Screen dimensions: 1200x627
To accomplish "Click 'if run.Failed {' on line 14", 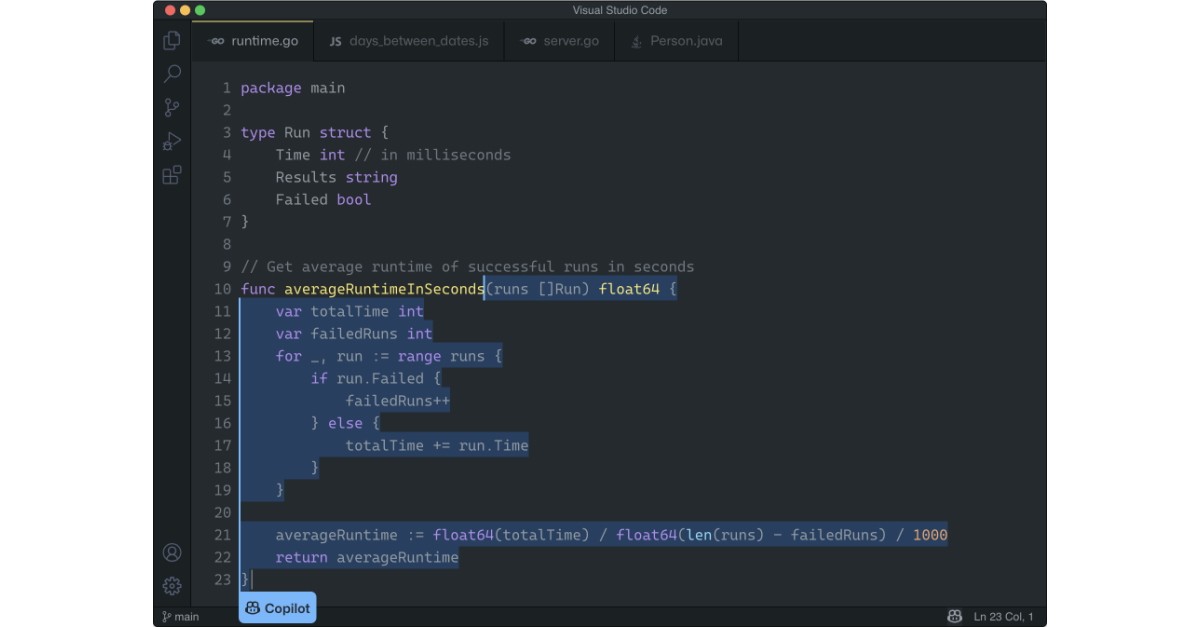I will pyautogui.click(x=376, y=378).
